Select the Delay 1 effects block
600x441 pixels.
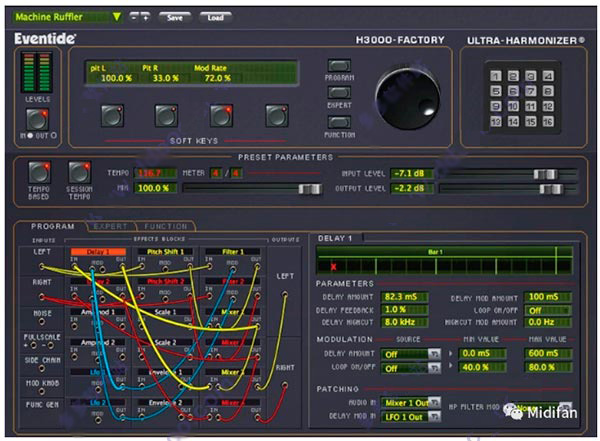pyautogui.click(x=98, y=252)
